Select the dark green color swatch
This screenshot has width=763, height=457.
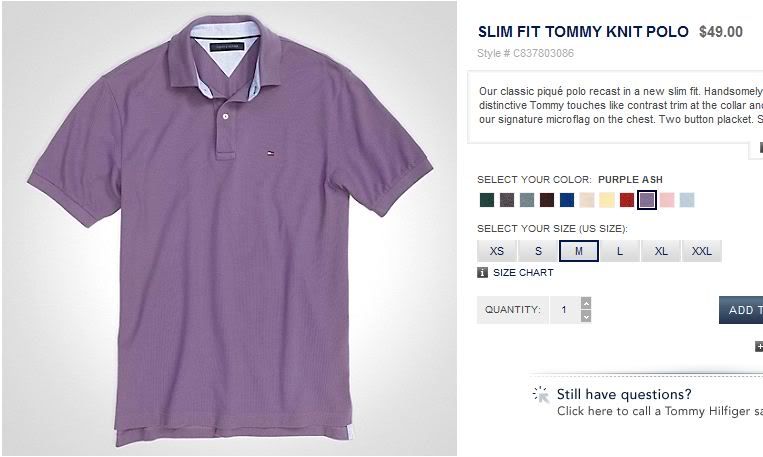click(x=486, y=200)
